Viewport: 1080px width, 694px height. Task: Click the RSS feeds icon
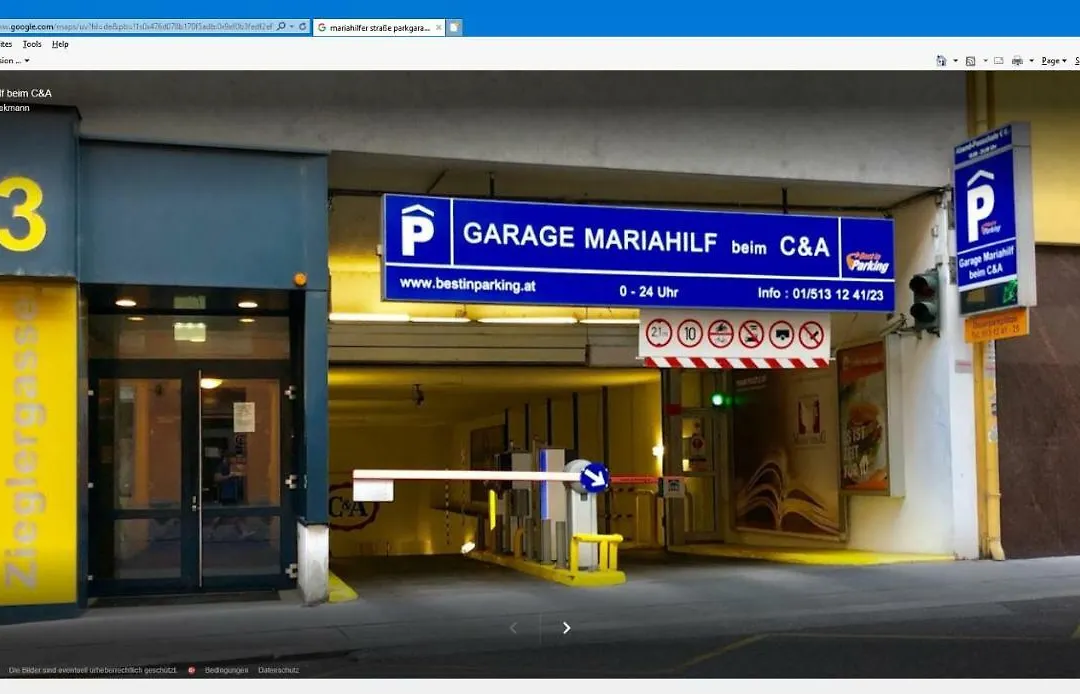coord(970,61)
